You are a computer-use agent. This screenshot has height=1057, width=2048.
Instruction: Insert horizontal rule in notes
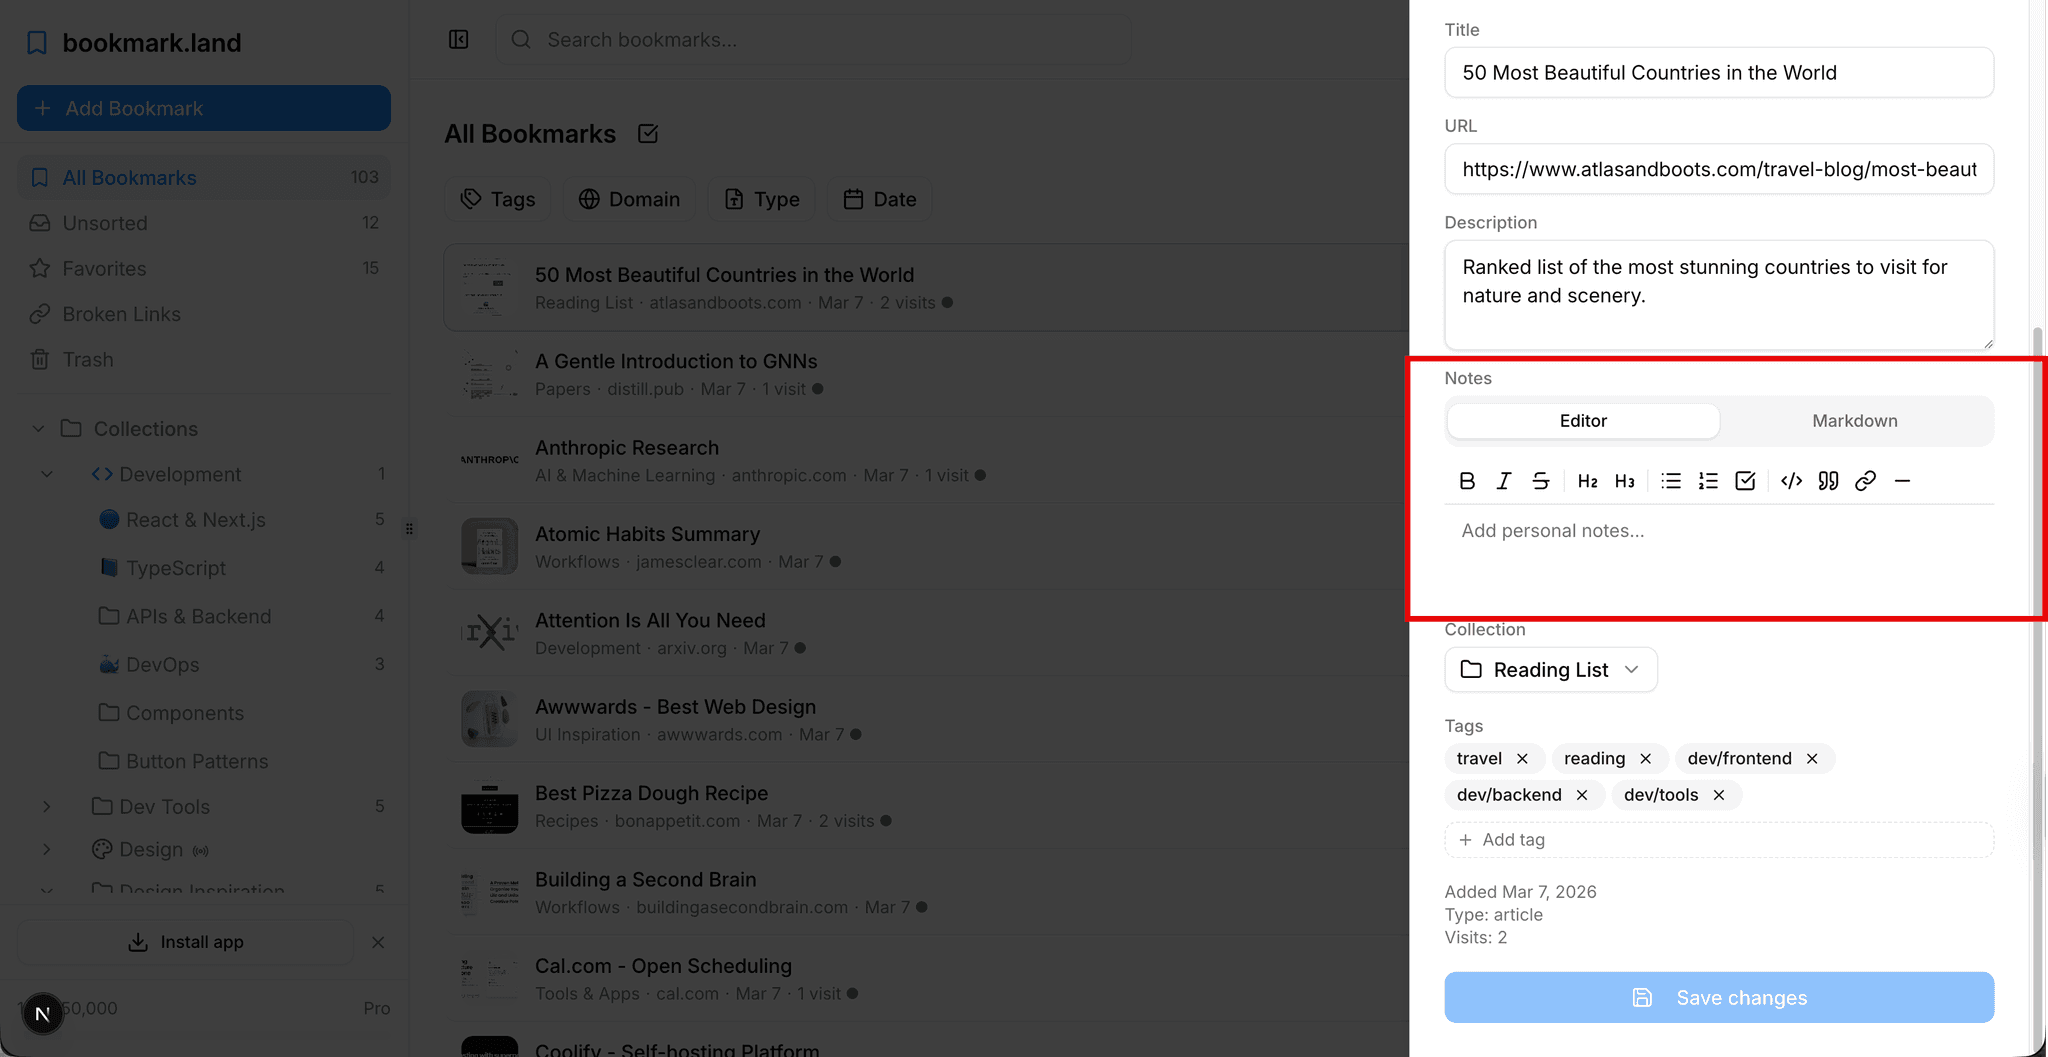click(1903, 481)
